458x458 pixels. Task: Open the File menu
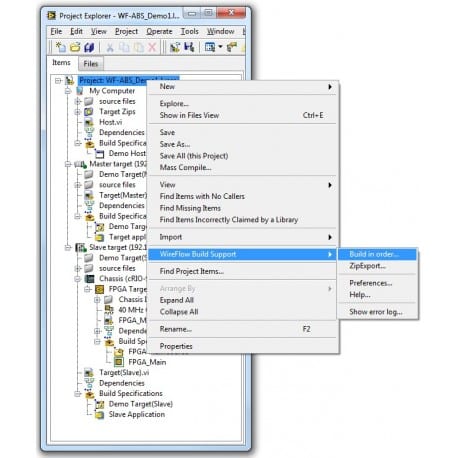[x=56, y=31]
